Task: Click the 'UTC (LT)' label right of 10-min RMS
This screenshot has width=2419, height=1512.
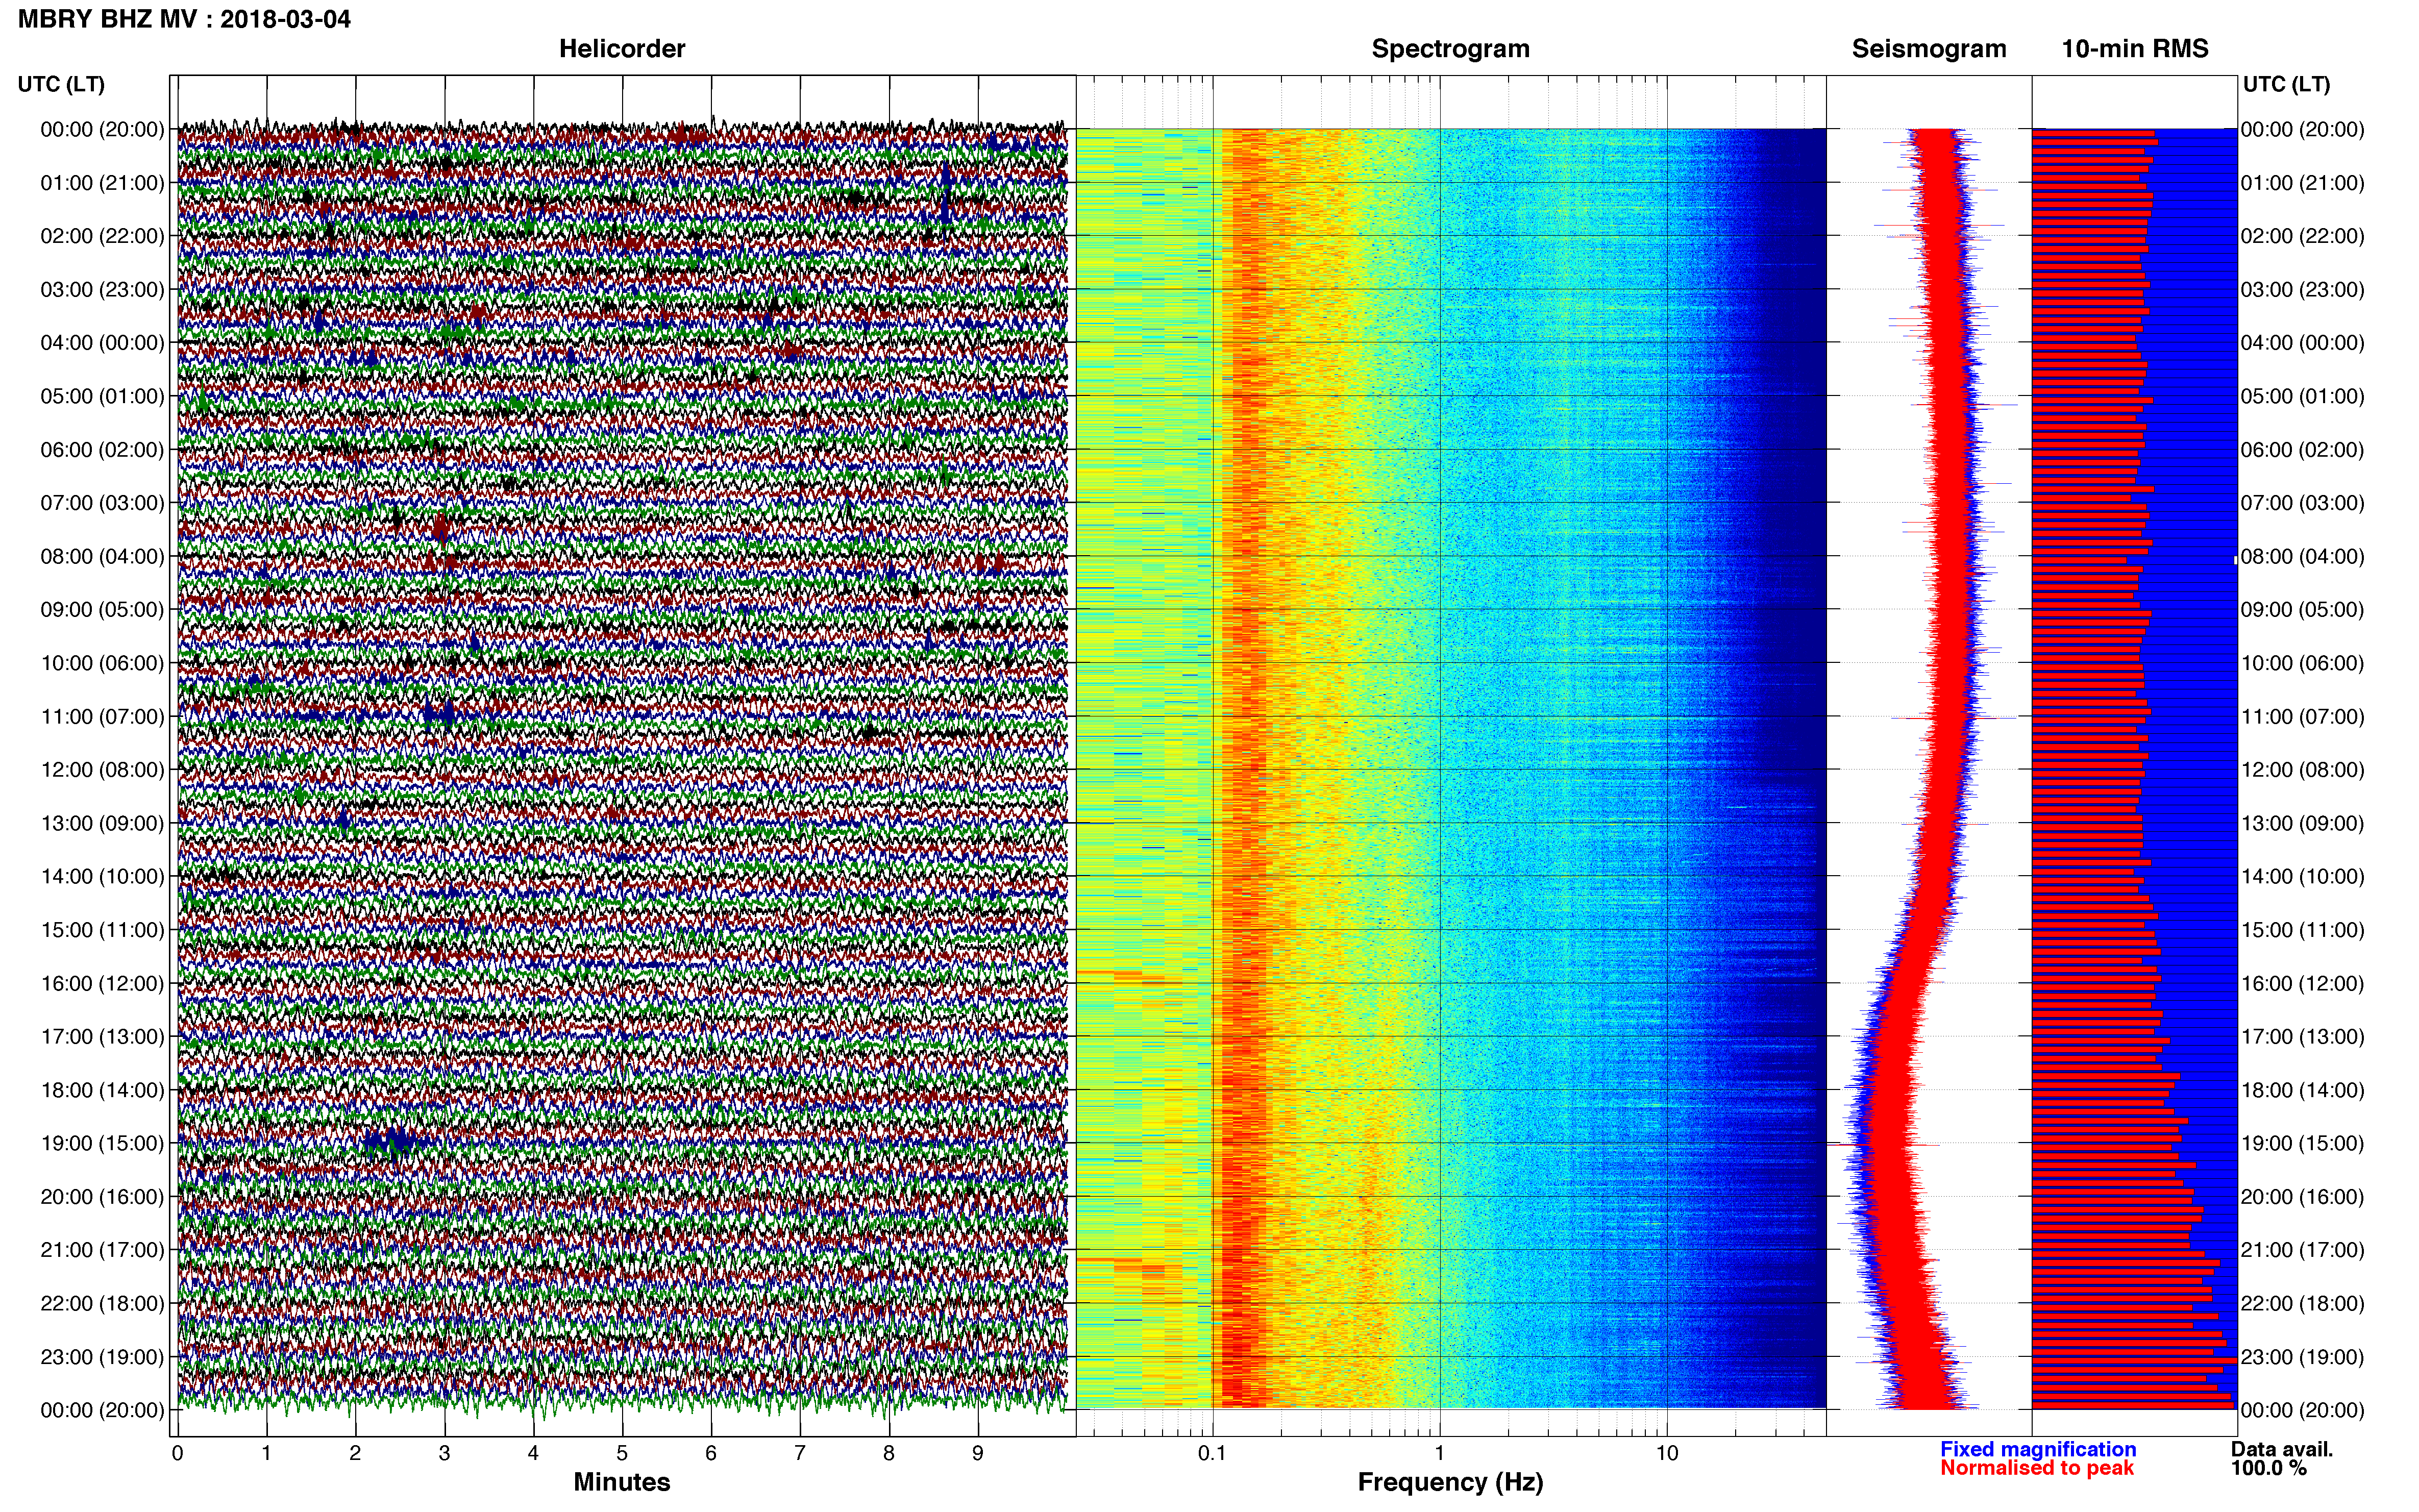Action: (2286, 84)
